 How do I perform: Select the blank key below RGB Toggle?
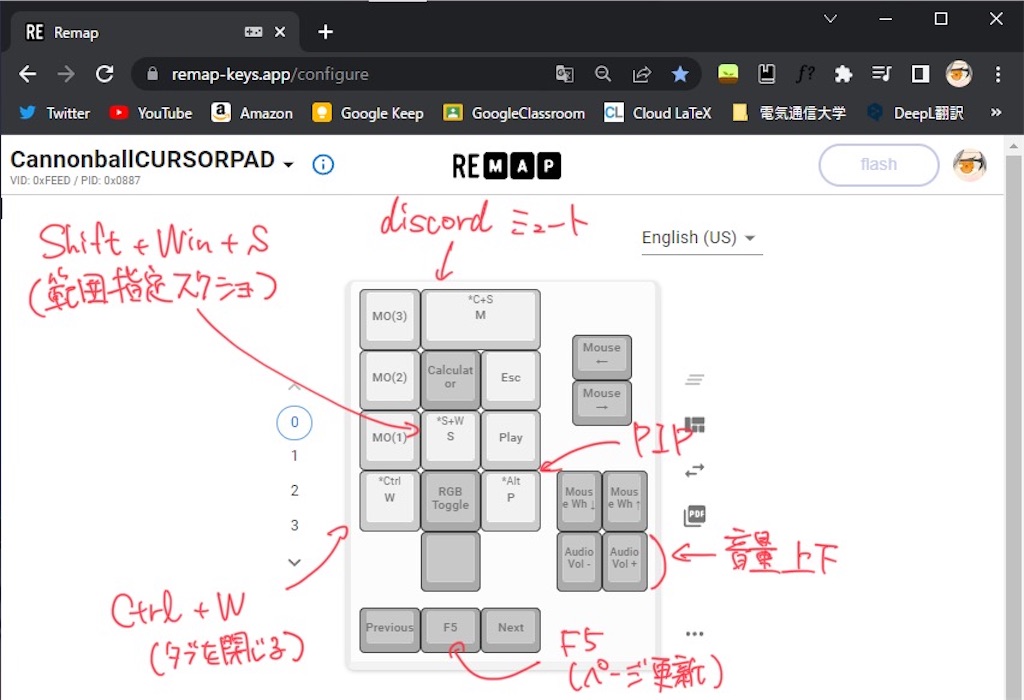(450, 561)
